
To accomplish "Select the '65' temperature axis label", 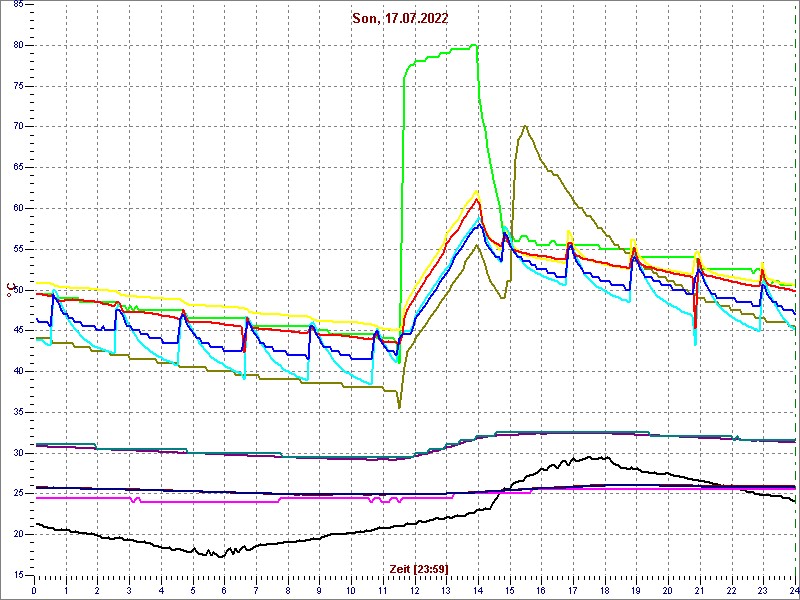I will 17,168.
